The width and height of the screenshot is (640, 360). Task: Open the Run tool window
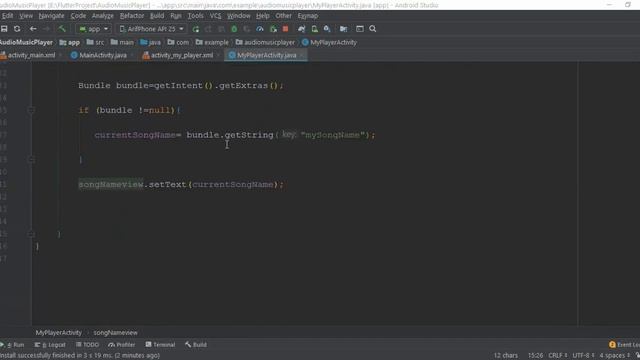pos(12,345)
